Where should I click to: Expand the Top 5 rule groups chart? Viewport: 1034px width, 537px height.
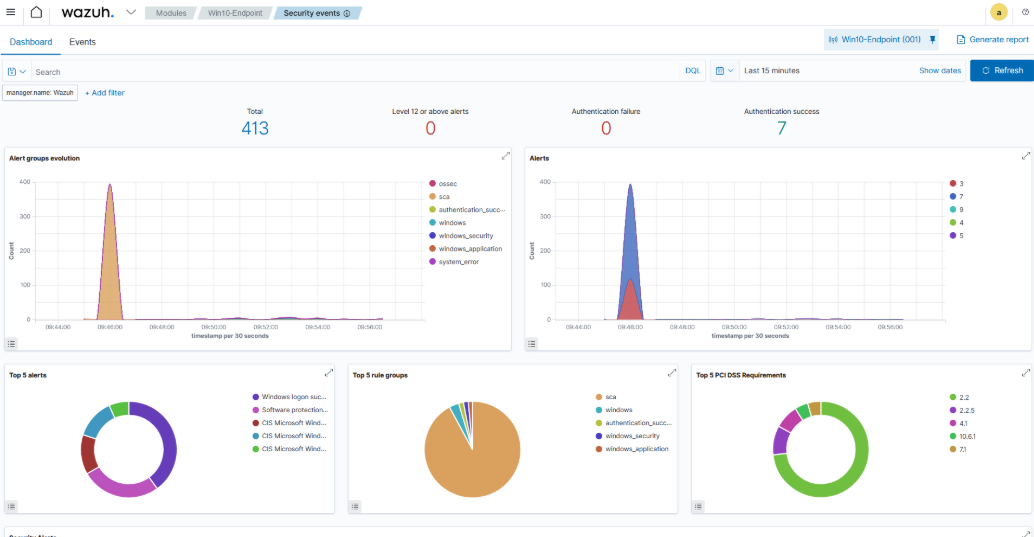[672, 373]
